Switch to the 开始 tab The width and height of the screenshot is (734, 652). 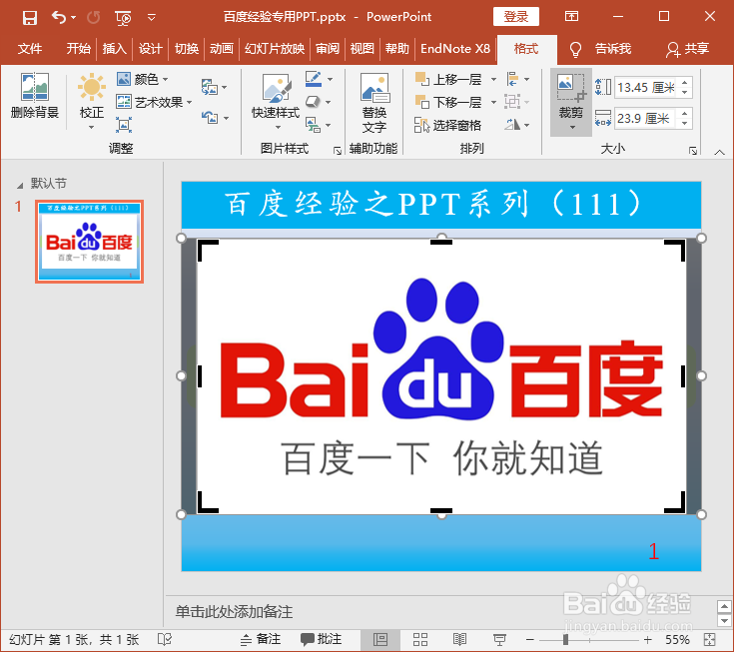(x=78, y=48)
